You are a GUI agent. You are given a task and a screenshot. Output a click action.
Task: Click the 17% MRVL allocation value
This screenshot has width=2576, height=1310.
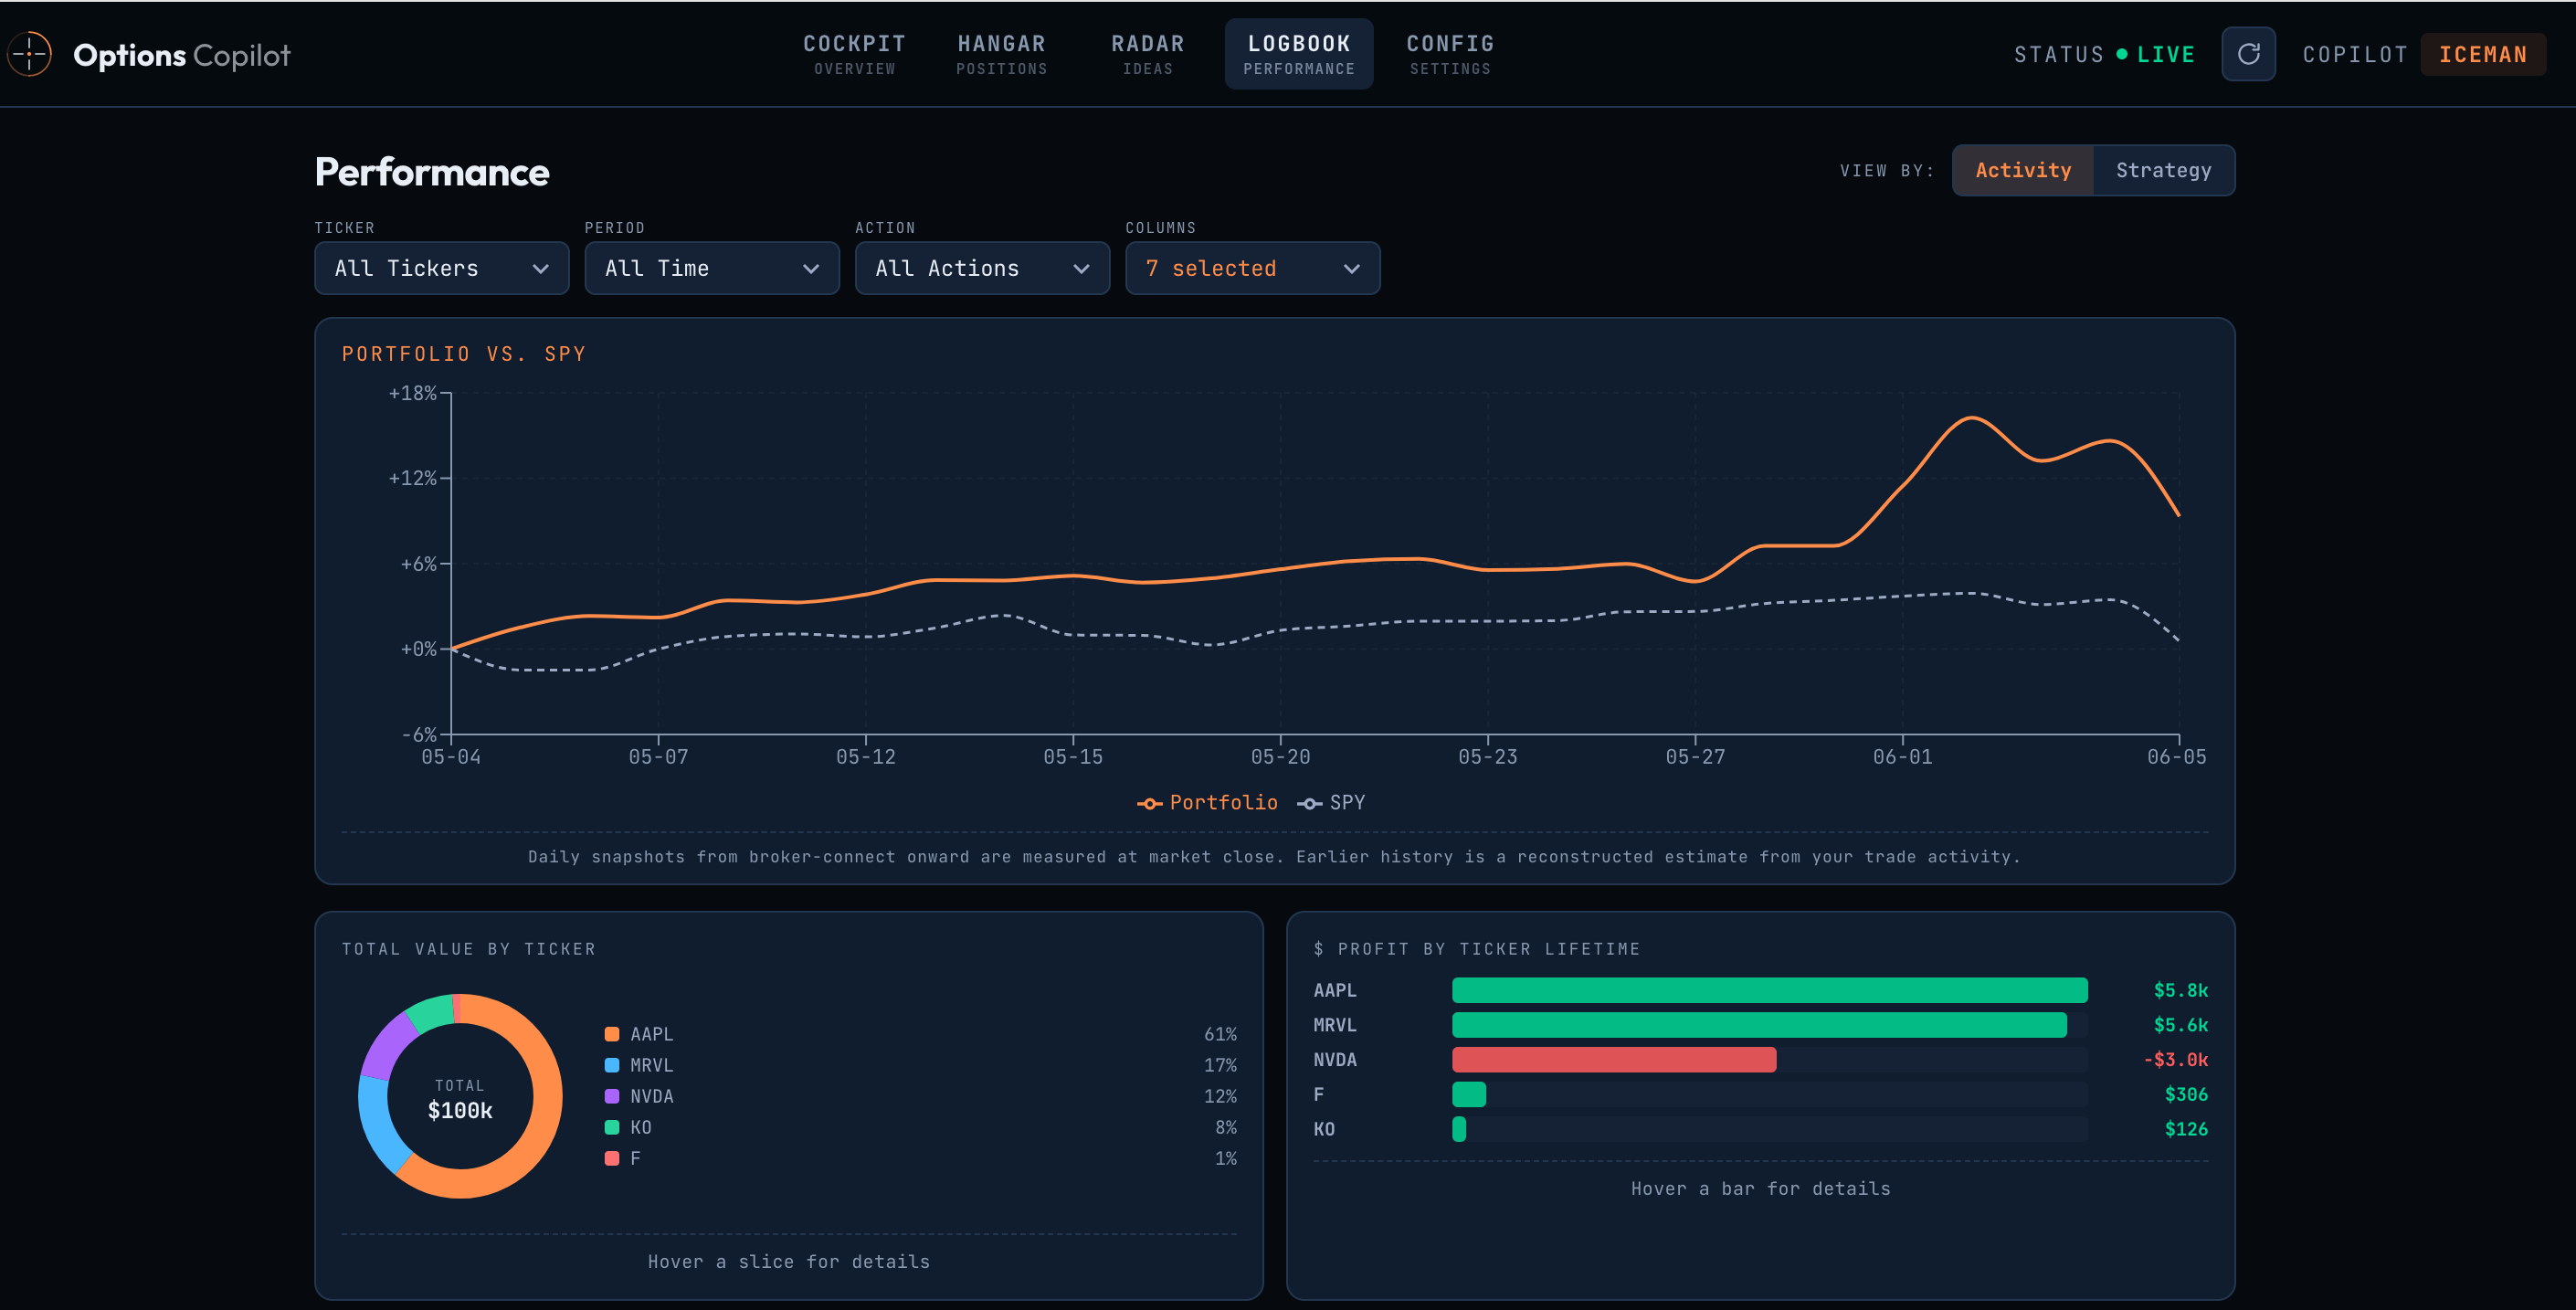coord(1220,1065)
